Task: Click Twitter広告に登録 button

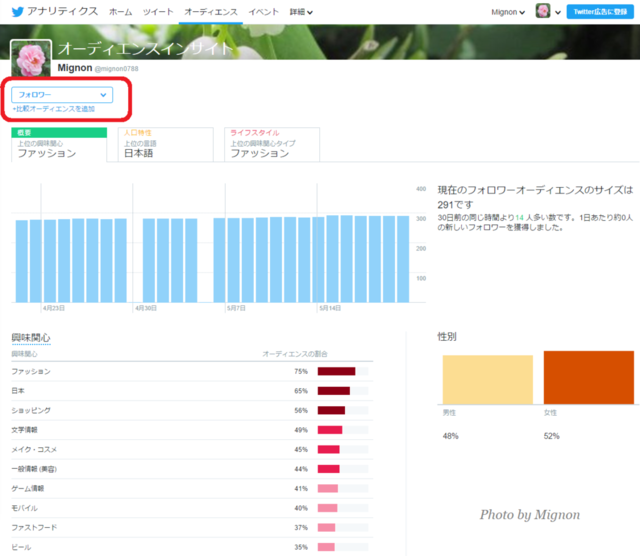Action: [x=599, y=12]
